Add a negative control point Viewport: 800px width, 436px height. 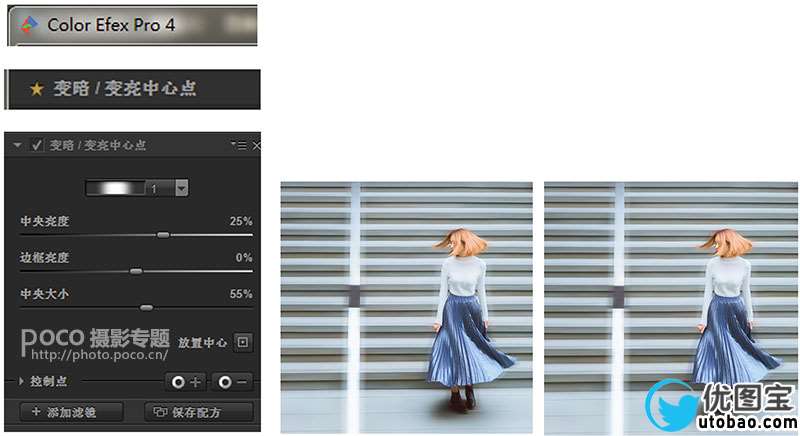tap(232, 382)
